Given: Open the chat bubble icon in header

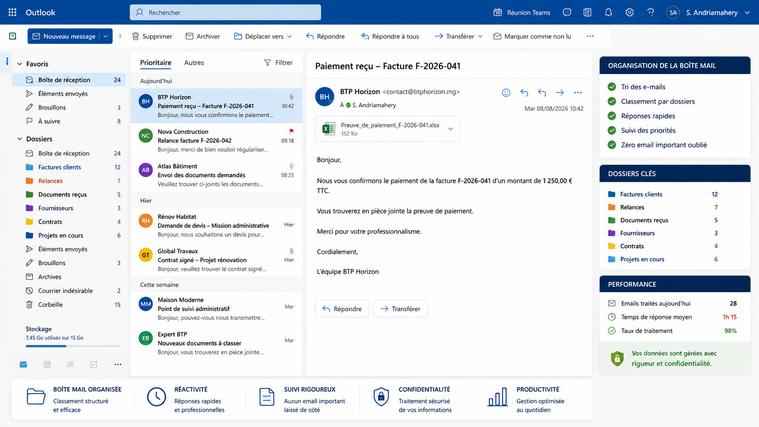Looking at the screenshot, I should [x=567, y=12].
